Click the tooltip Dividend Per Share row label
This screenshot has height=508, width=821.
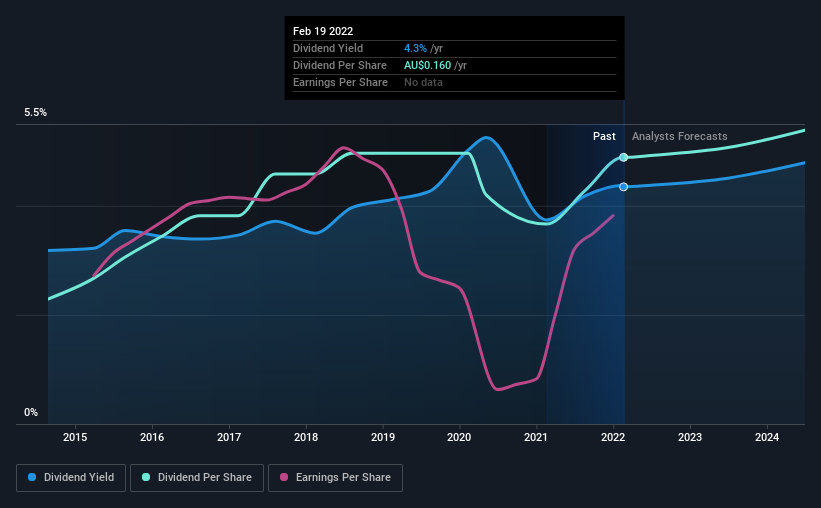(x=340, y=65)
